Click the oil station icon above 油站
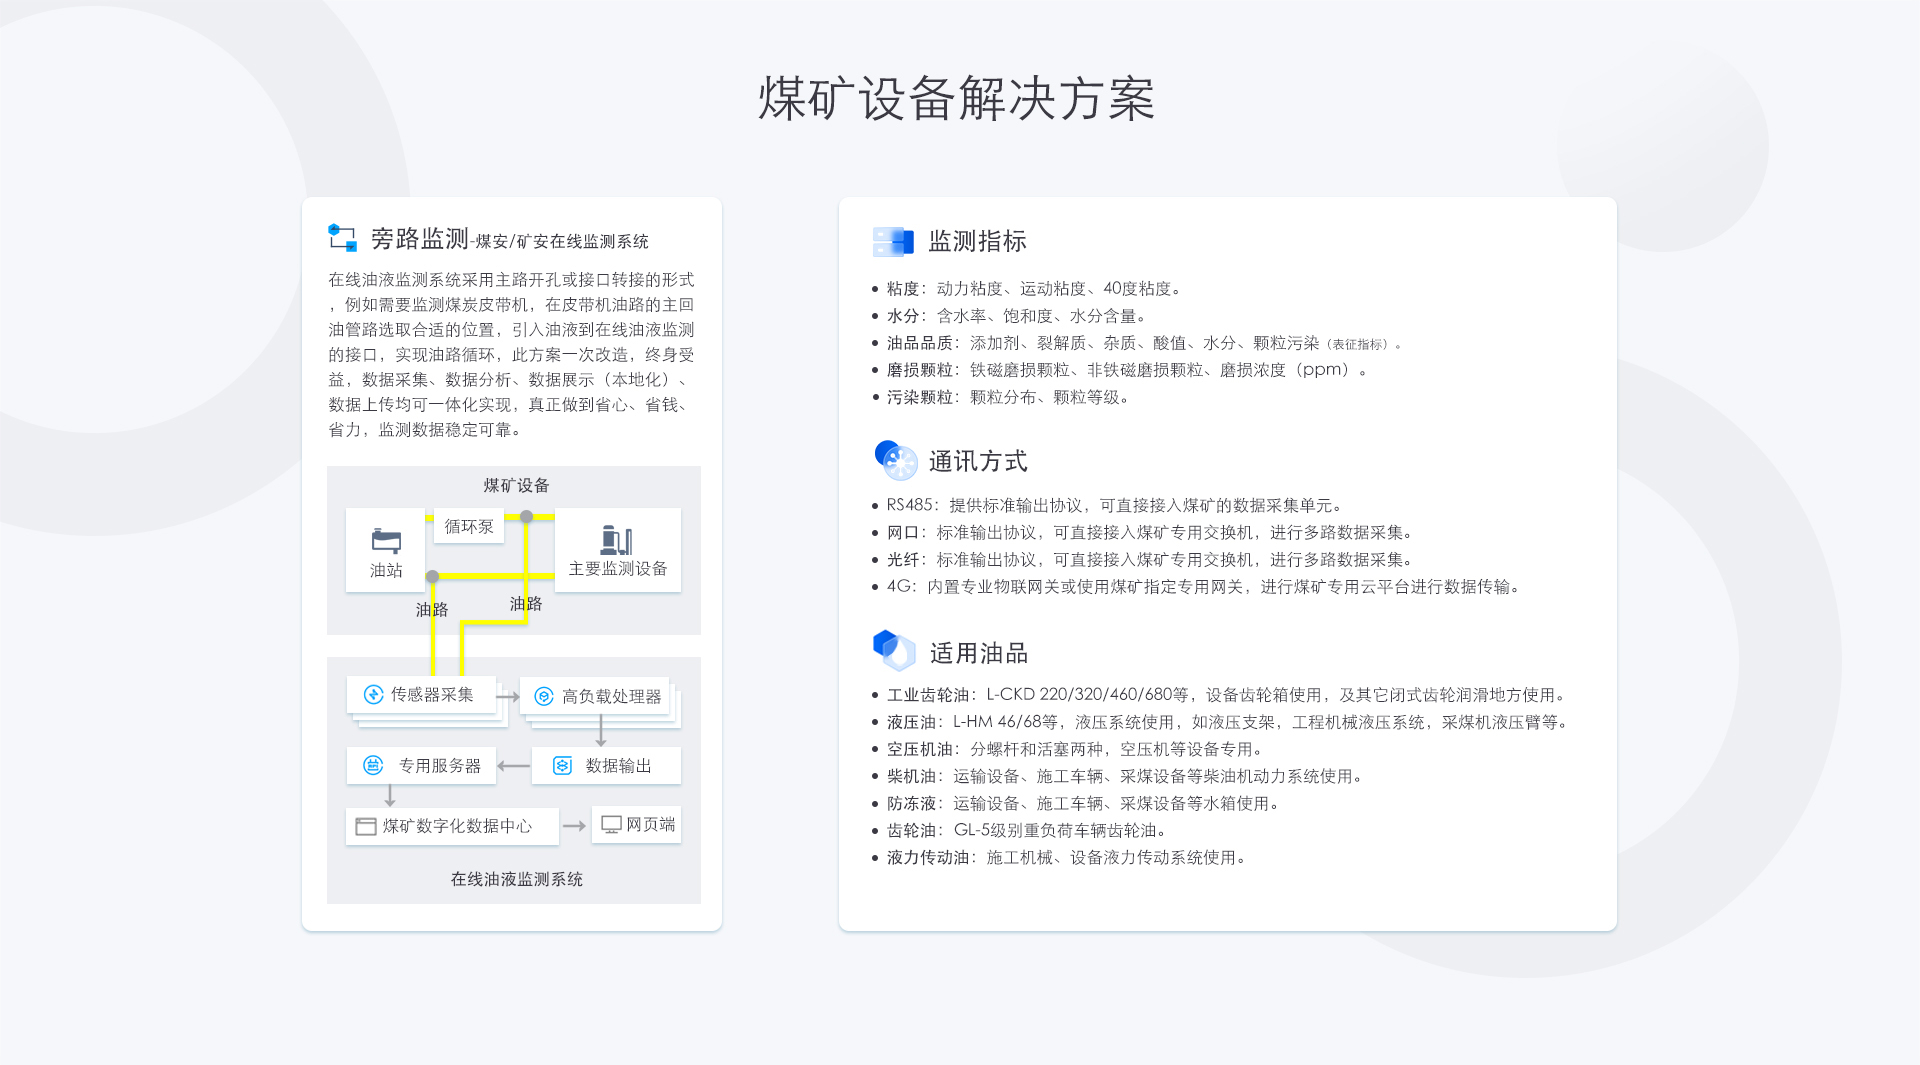1920x1065 pixels. (x=386, y=541)
